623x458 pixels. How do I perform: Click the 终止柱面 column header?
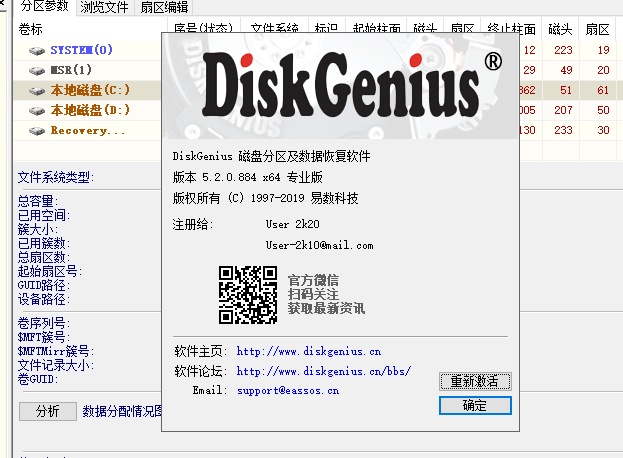coord(511,29)
